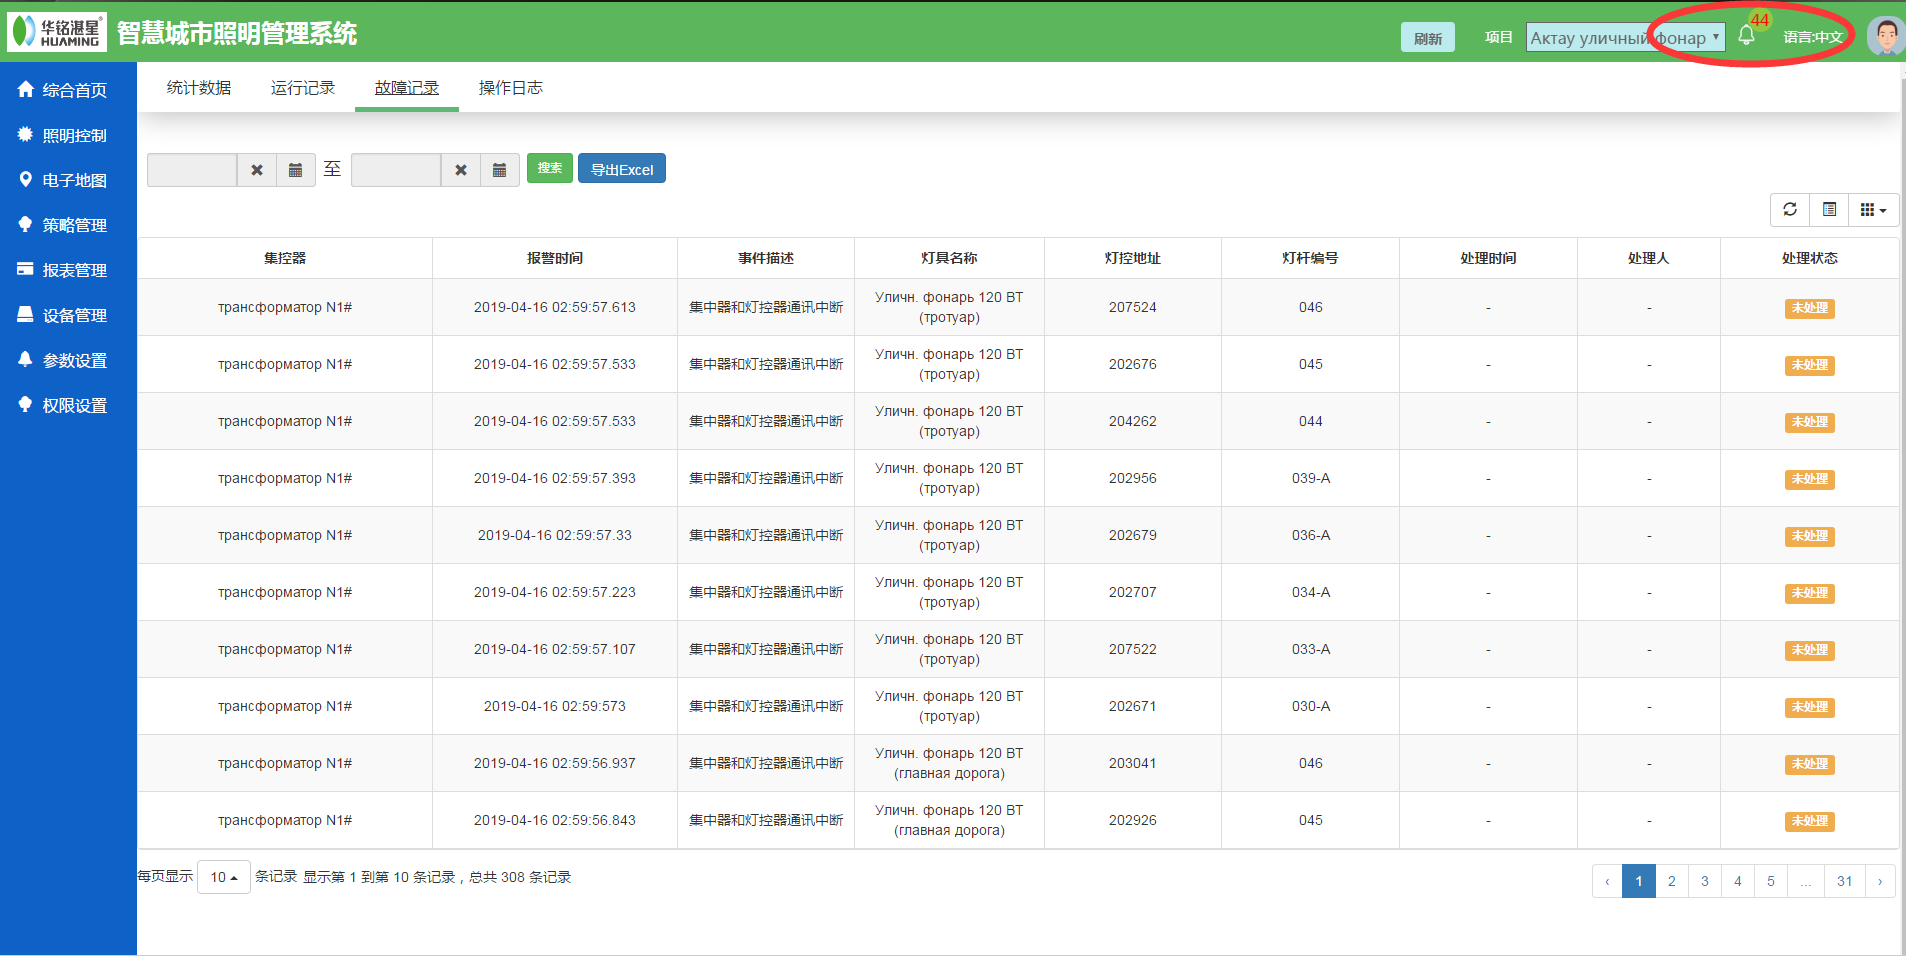1906x956 pixels.
Task: Change rows per page from 10
Action: [x=224, y=877]
